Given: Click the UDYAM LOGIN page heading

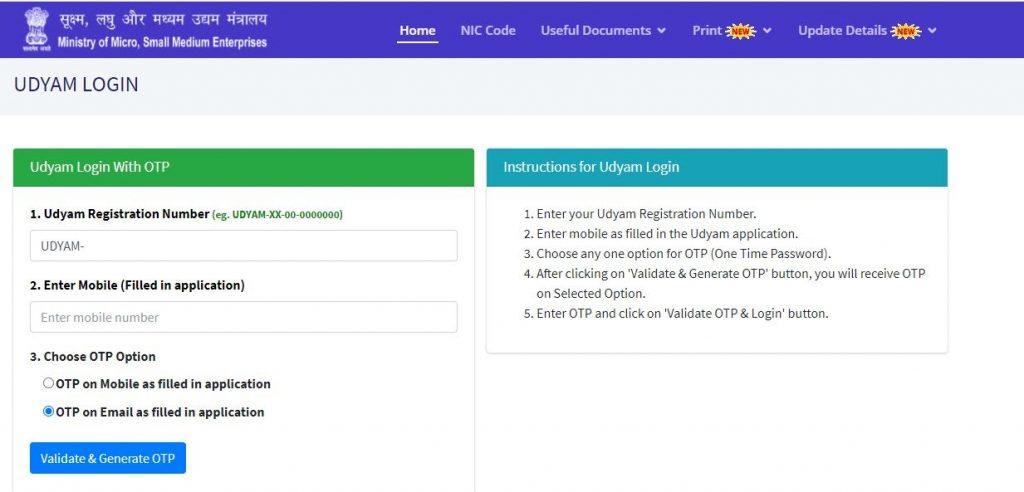Looking at the screenshot, I should pos(76,85).
